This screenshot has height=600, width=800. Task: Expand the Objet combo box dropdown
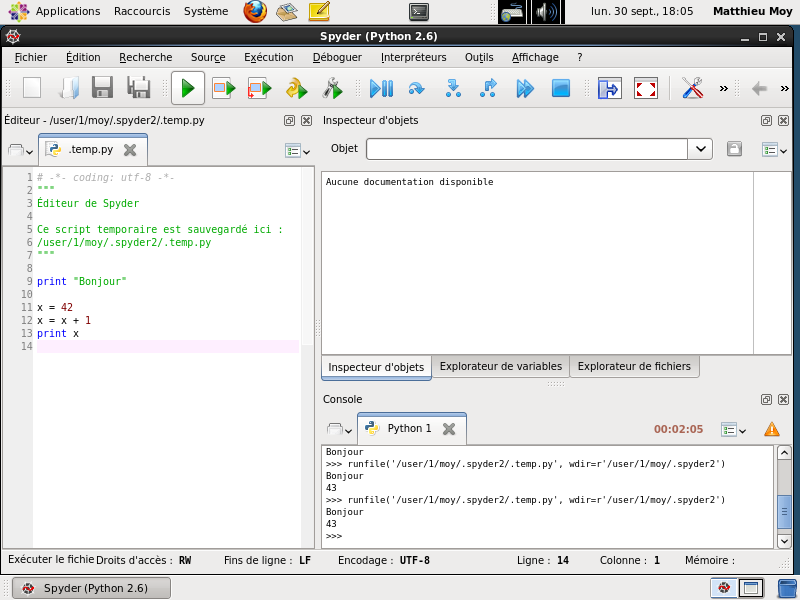click(x=701, y=149)
